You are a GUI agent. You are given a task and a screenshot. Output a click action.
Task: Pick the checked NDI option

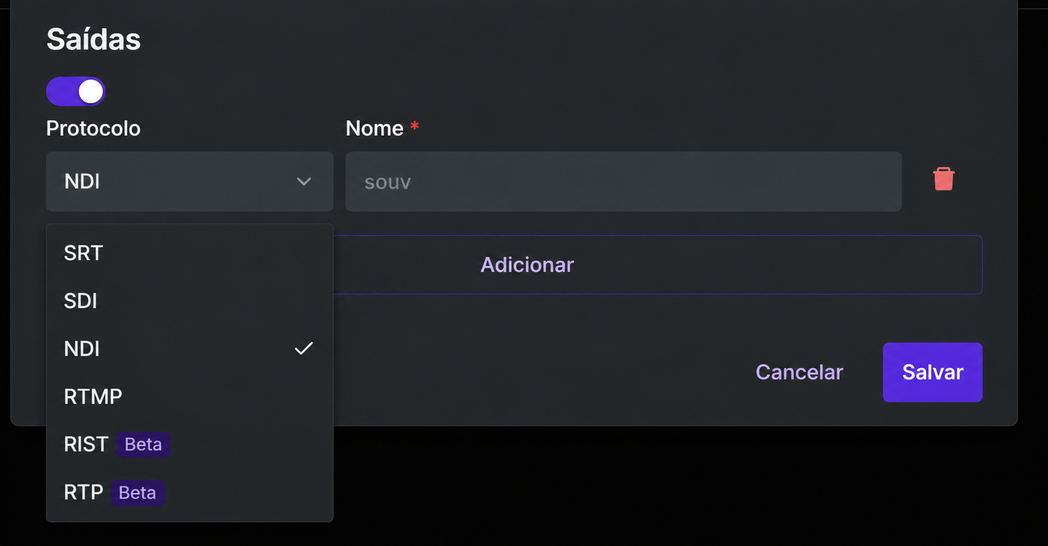190,349
